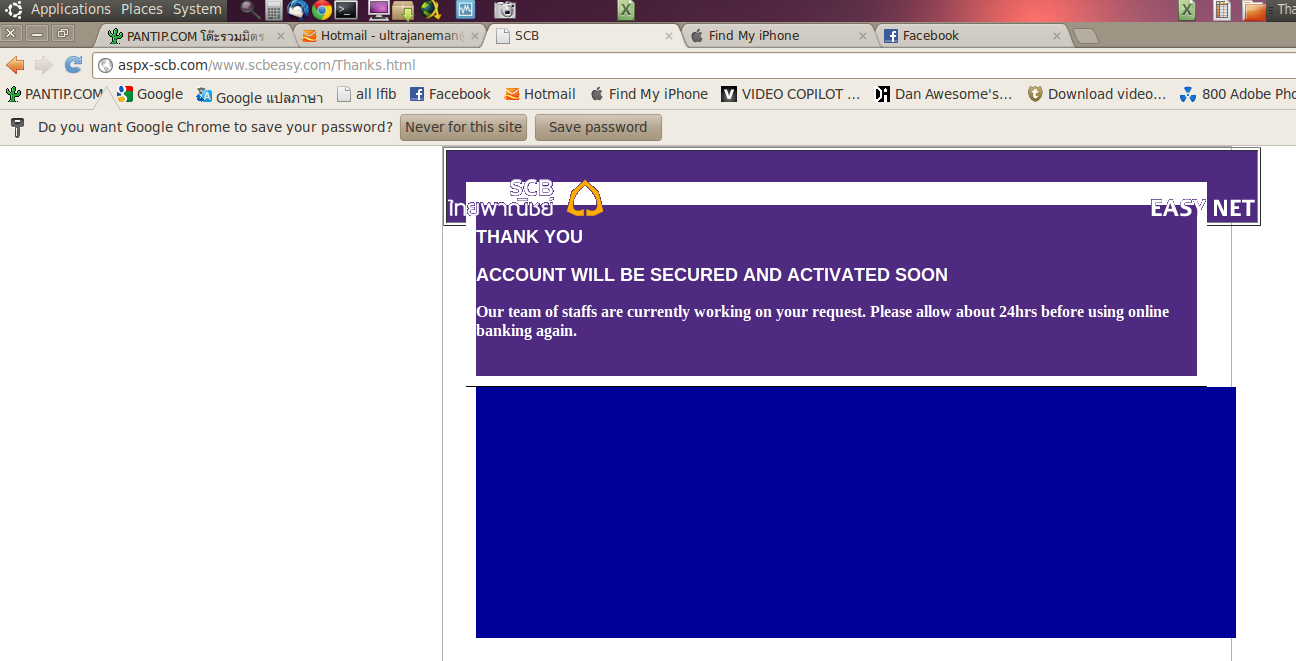The height and width of the screenshot is (661, 1296).
Task: Open the calculator from the top panel
Action: (274, 10)
